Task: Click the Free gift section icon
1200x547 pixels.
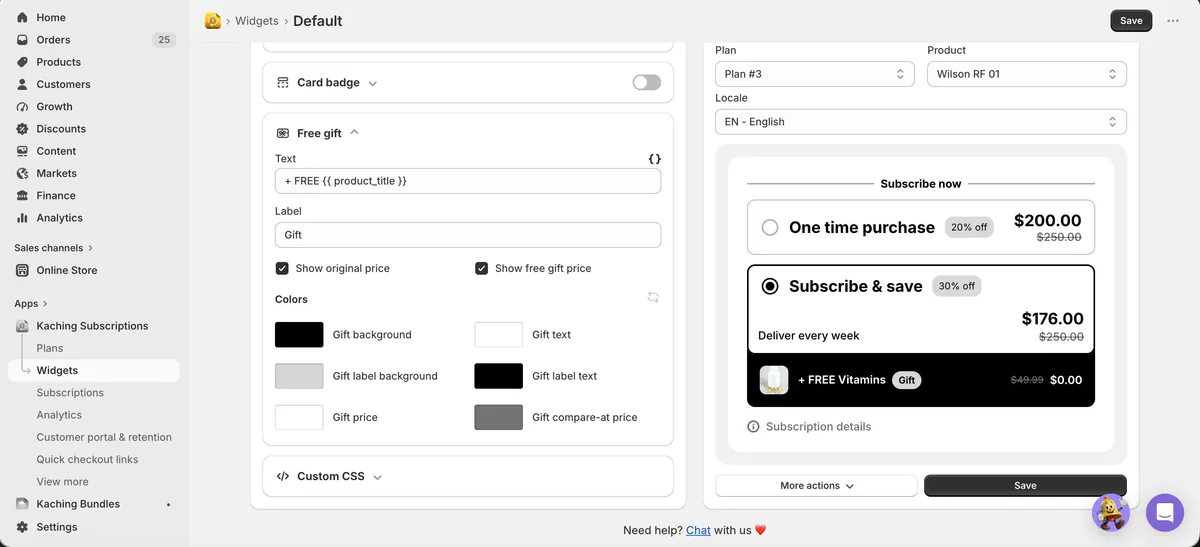Action: pyautogui.click(x=282, y=133)
